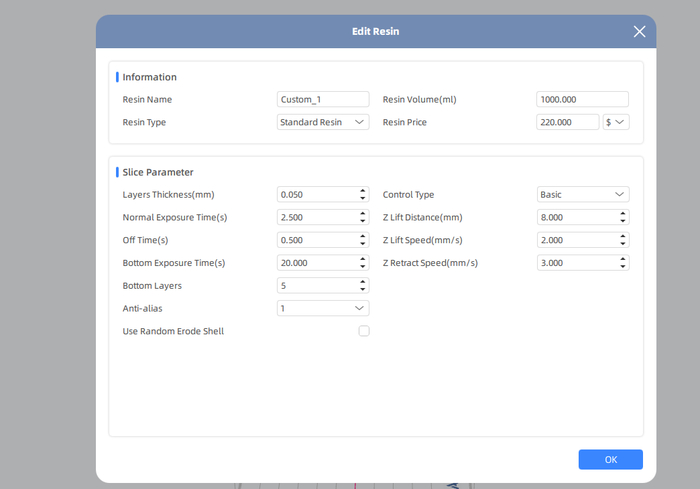Viewport: 700px width, 489px height.
Task: Decrease Z Lift Speed with down arrow
Action: coord(623,244)
